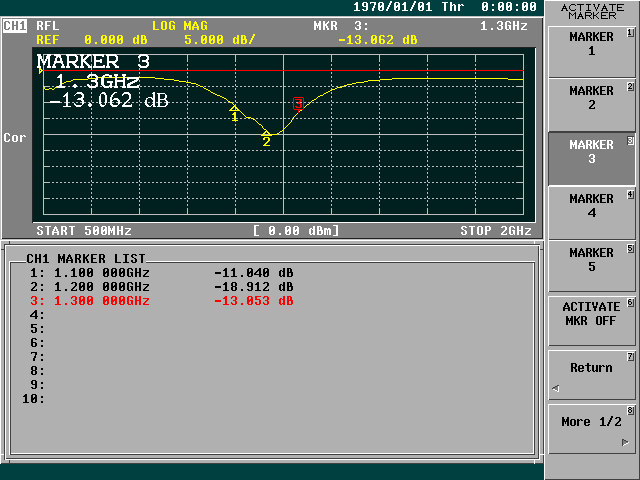Click the Return softkey
Screen dimensions: 640x480
pos(591,375)
